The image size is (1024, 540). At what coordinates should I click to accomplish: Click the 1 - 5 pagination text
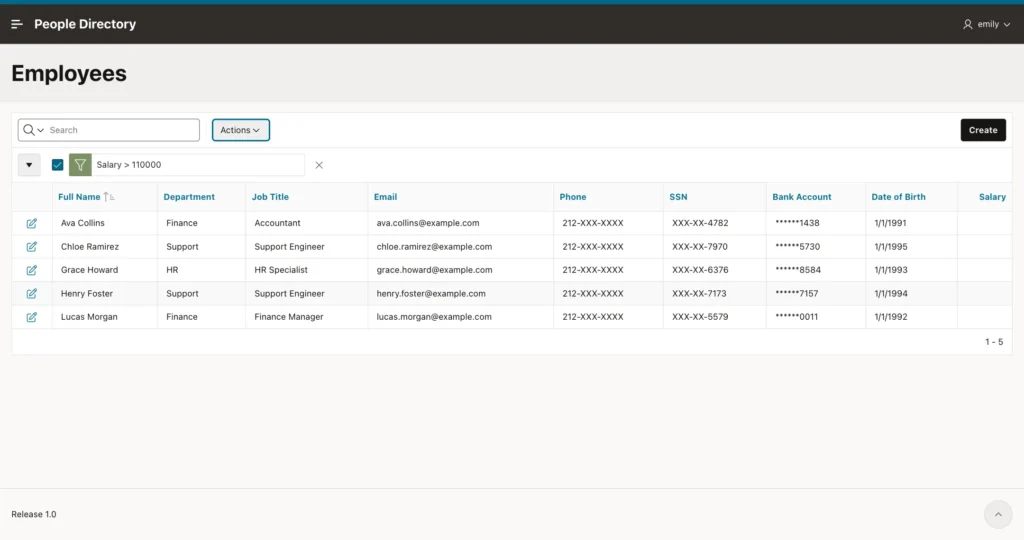(994, 341)
